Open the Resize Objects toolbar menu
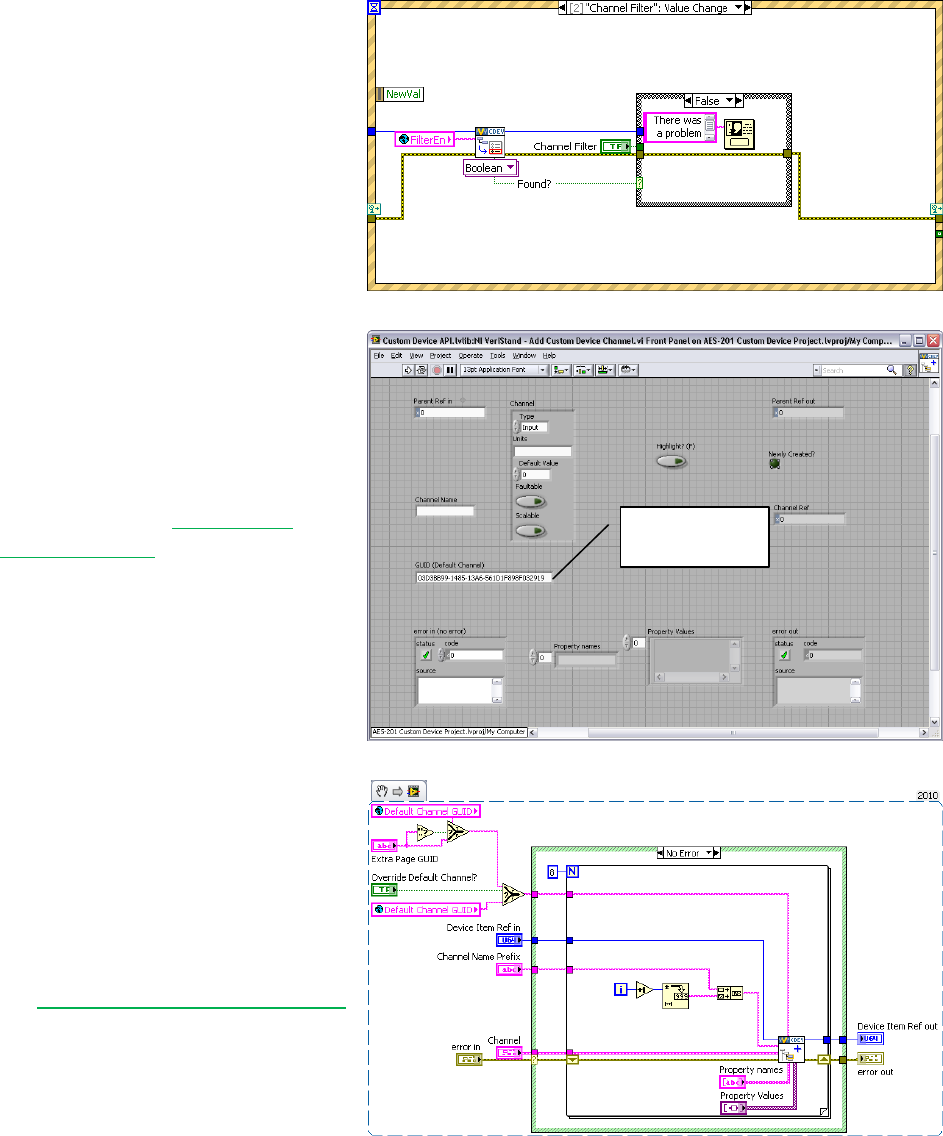The image size is (943, 1136). pos(605,370)
